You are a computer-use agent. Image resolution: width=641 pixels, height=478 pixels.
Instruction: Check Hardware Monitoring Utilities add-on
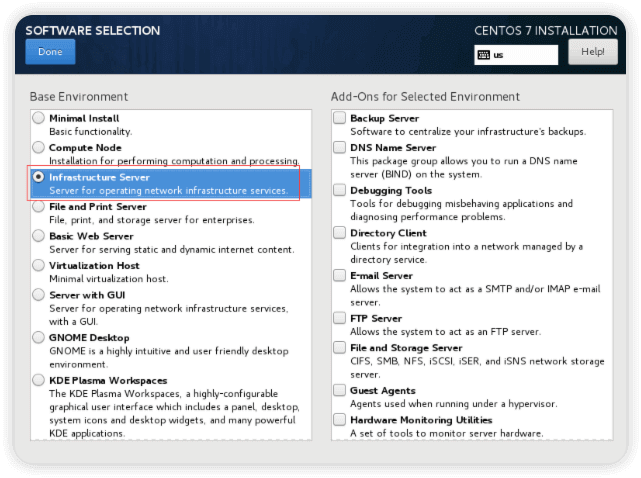(339, 420)
